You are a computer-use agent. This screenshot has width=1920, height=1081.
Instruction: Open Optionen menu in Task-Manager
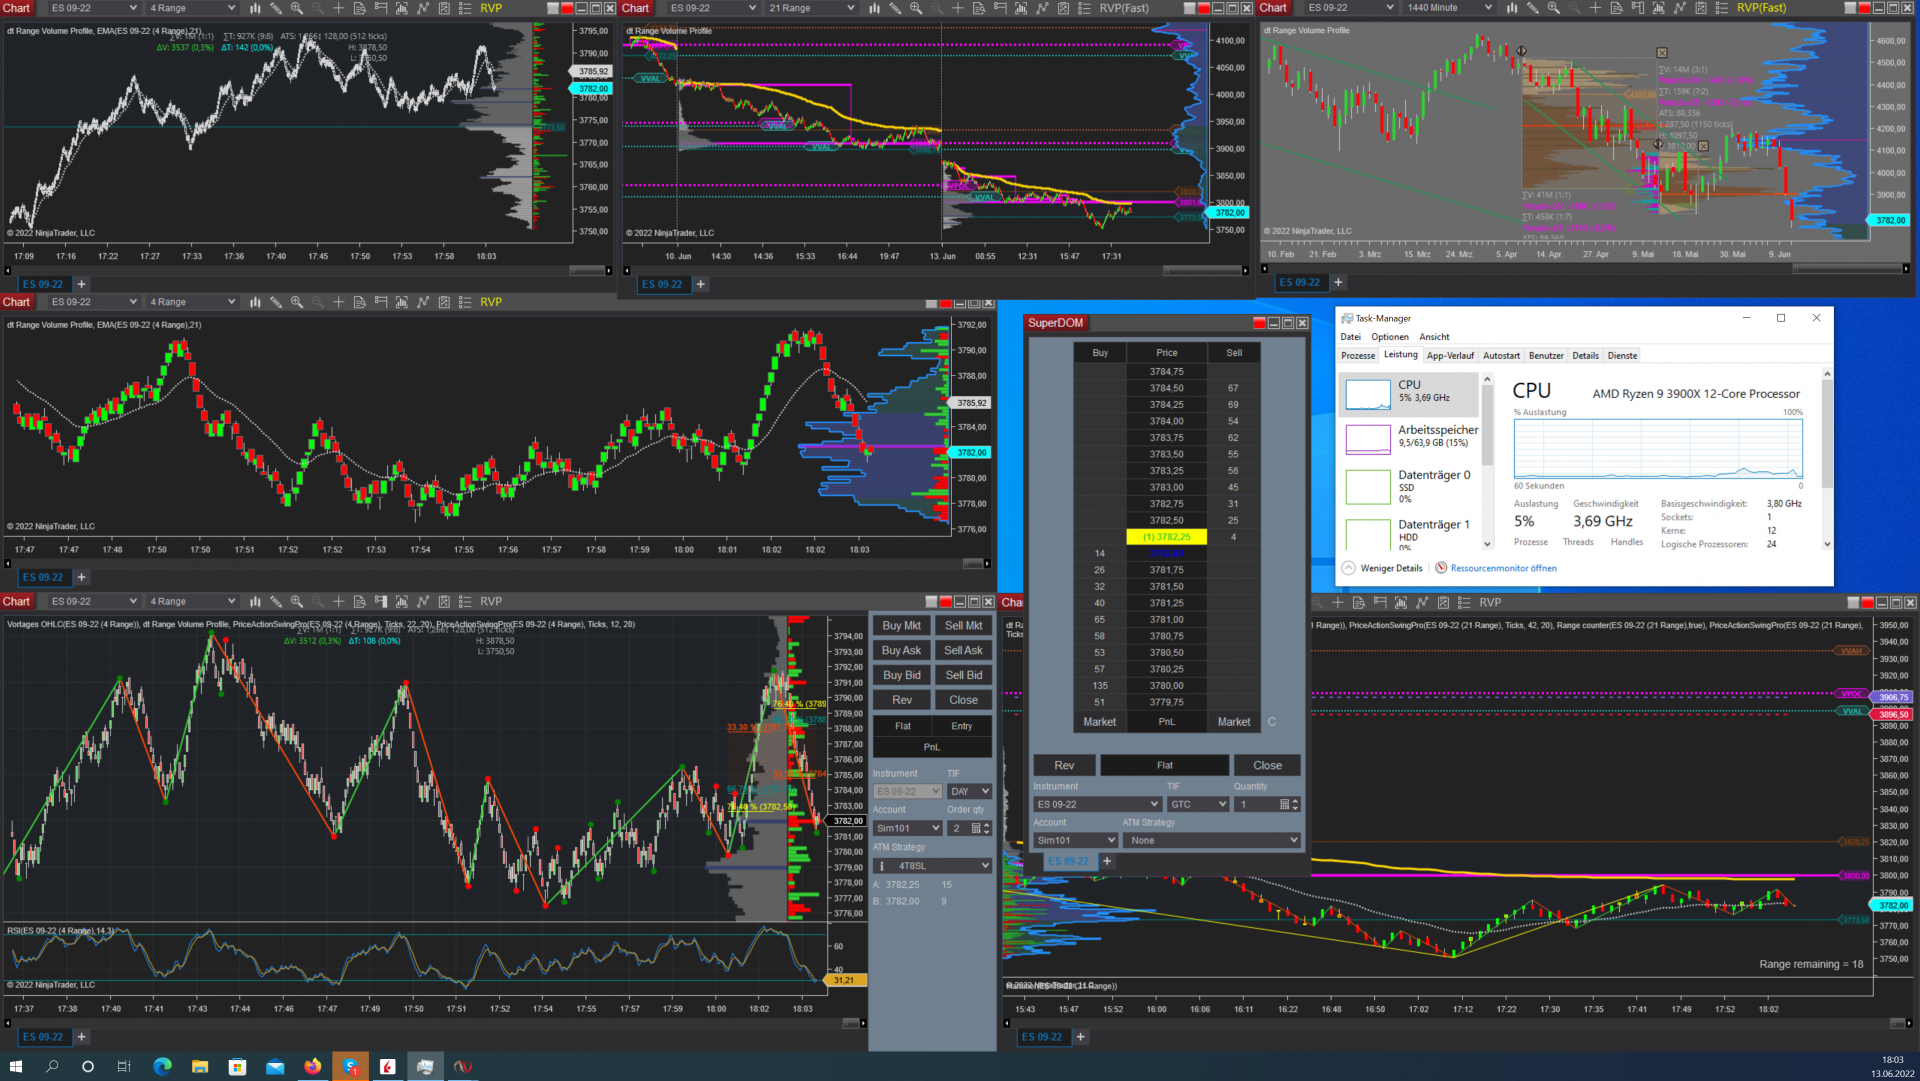pyautogui.click(x=1389, y=337)
